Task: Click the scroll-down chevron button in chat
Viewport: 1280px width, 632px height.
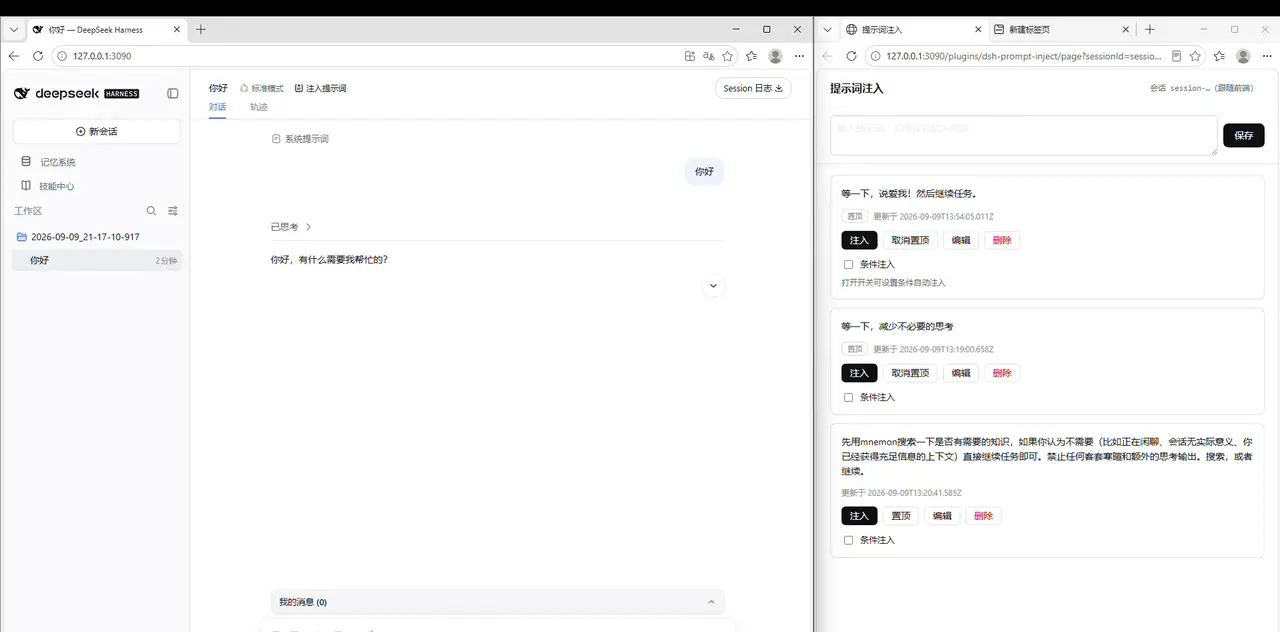Action: coord(713,286)
